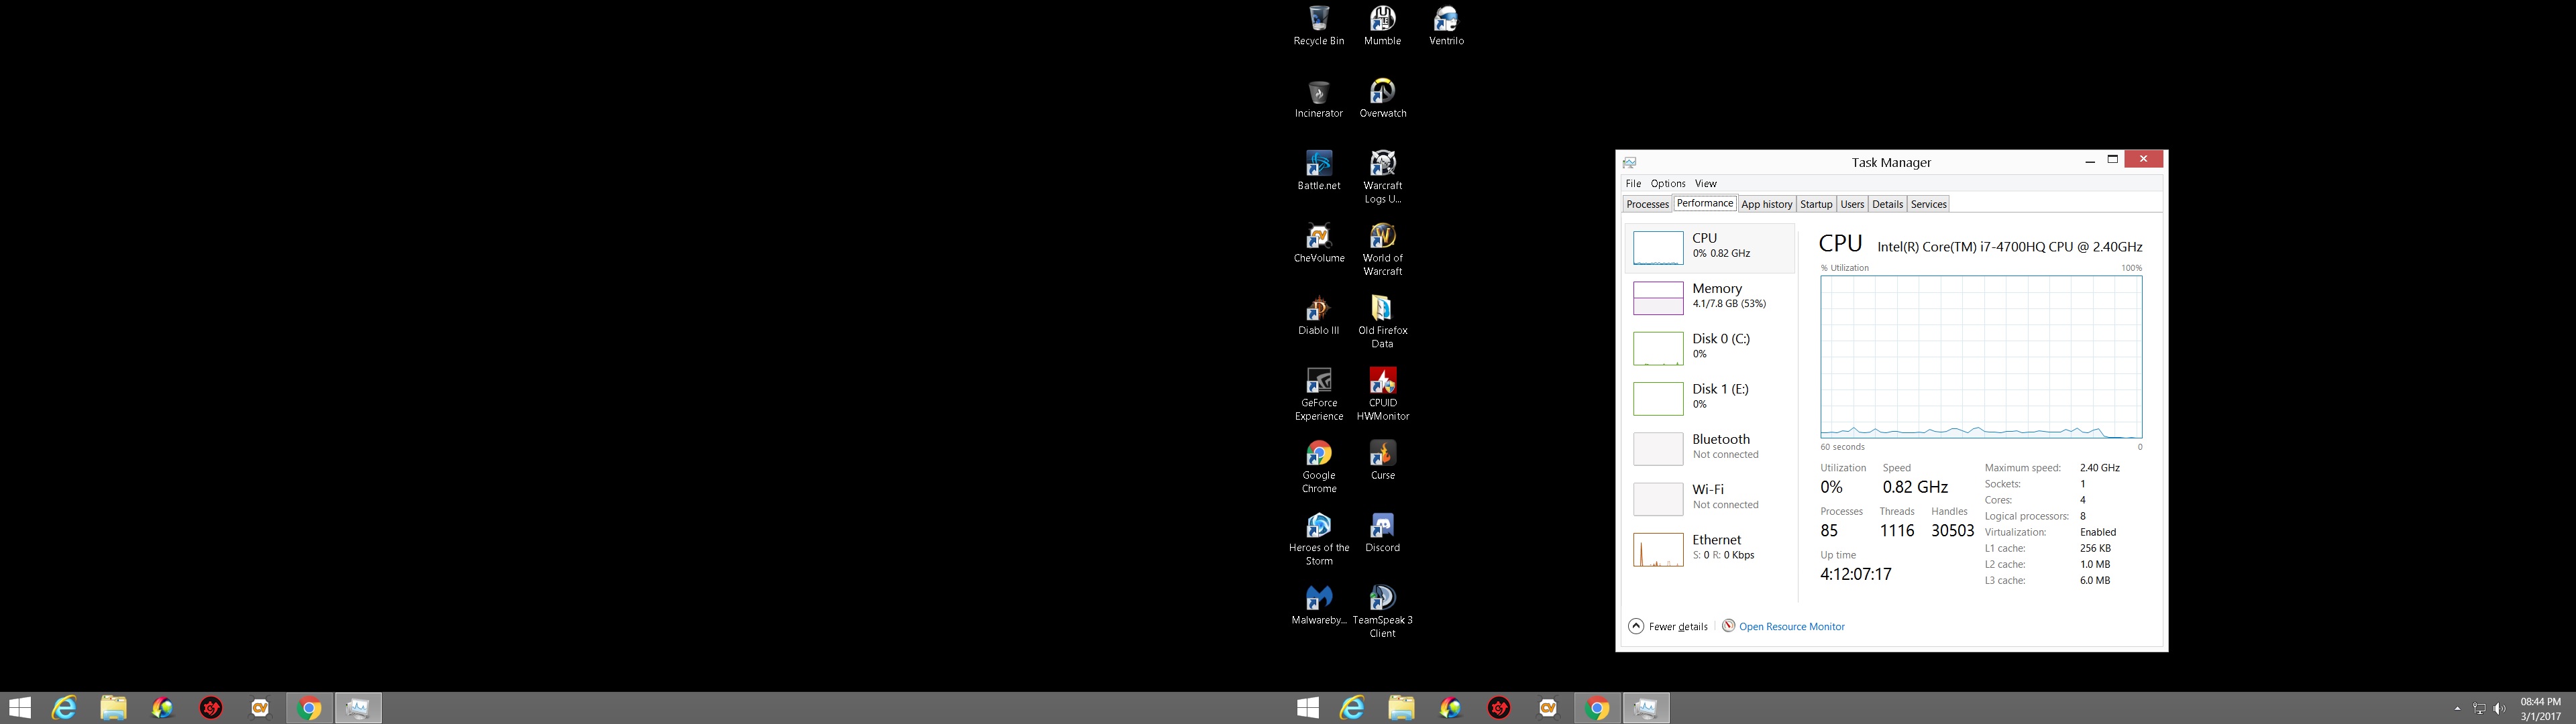Select the Overwatch desktop shortcut

(1382, 98)
